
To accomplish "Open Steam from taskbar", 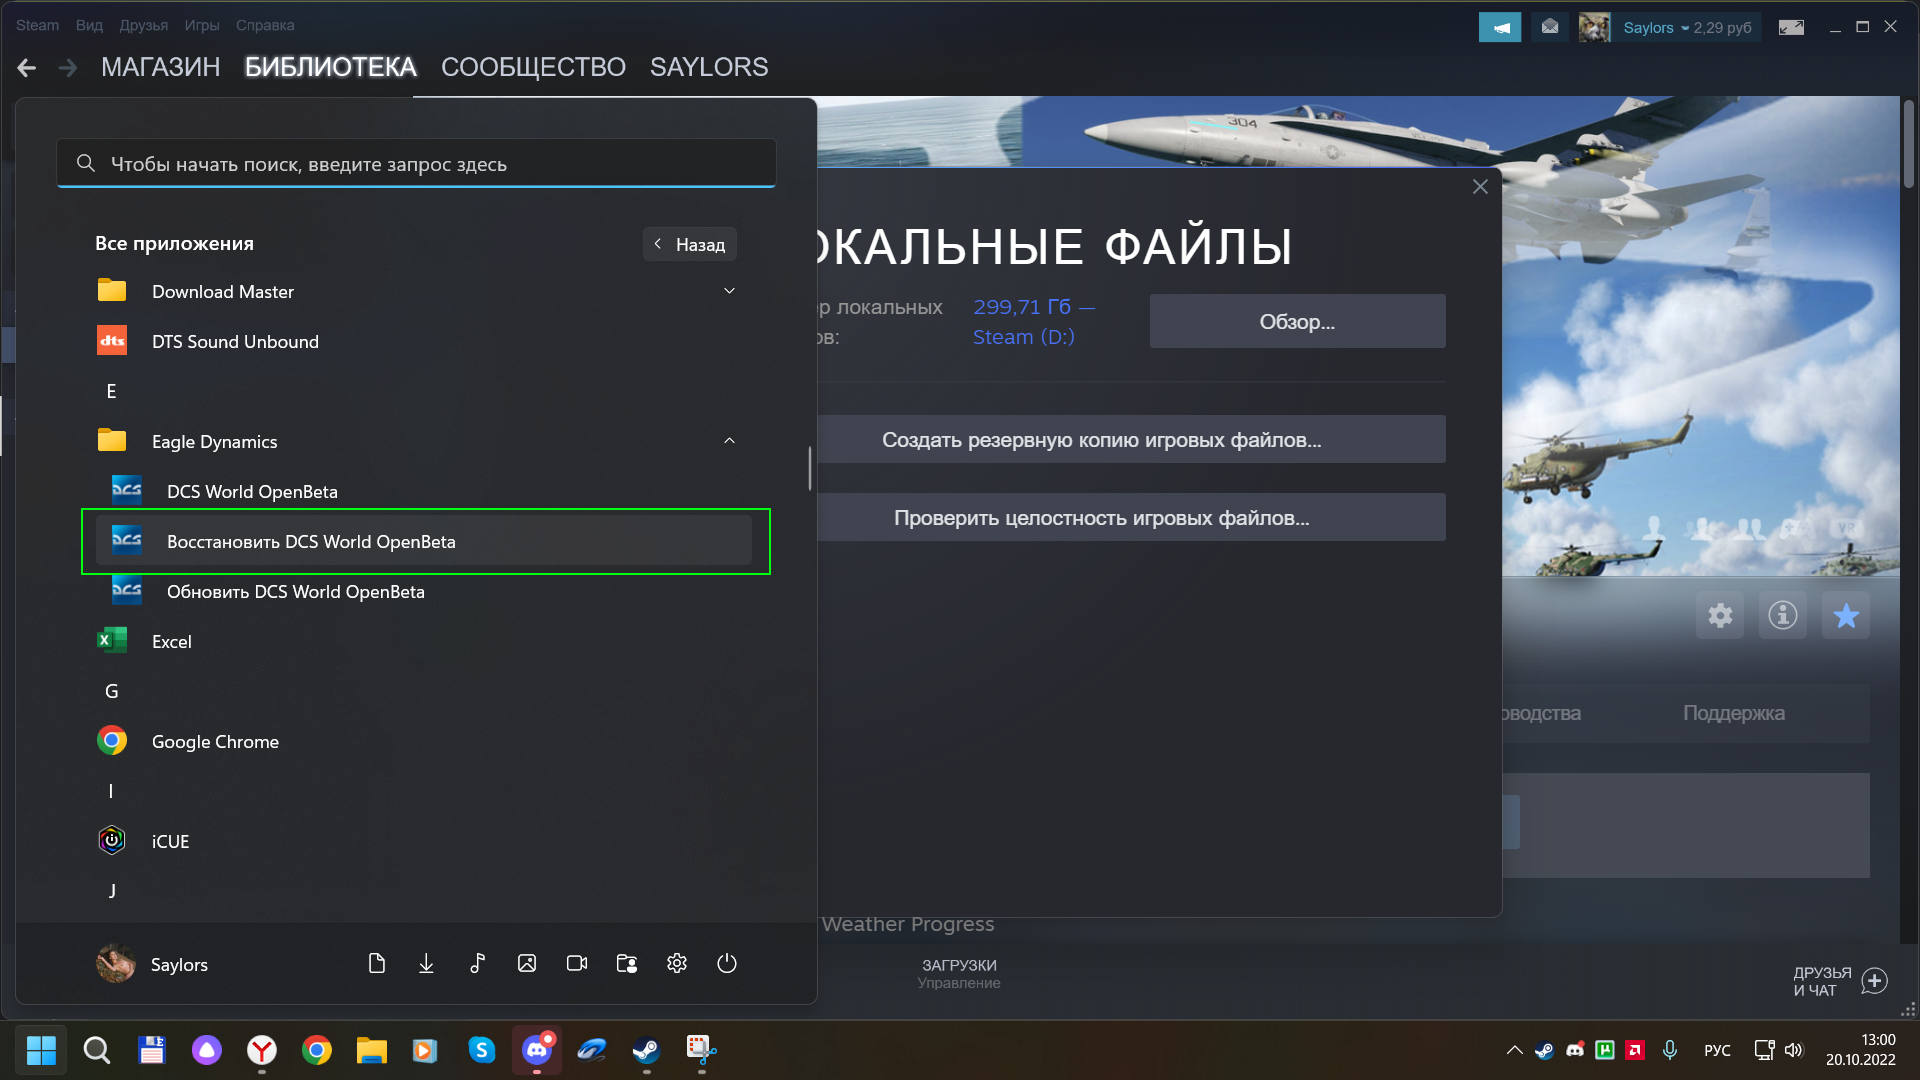I will (x=646, y=1050).
